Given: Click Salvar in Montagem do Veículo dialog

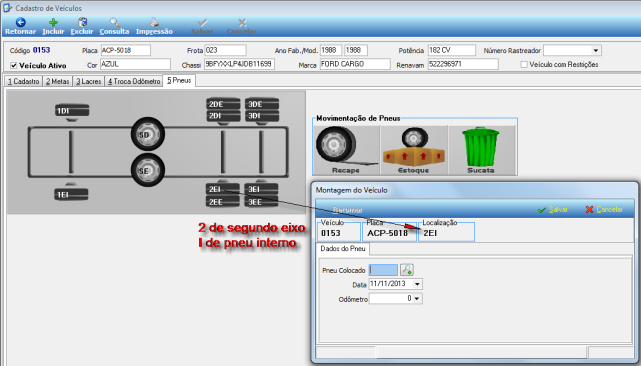Looking at the screenshot, I should (x=552, y=209).
